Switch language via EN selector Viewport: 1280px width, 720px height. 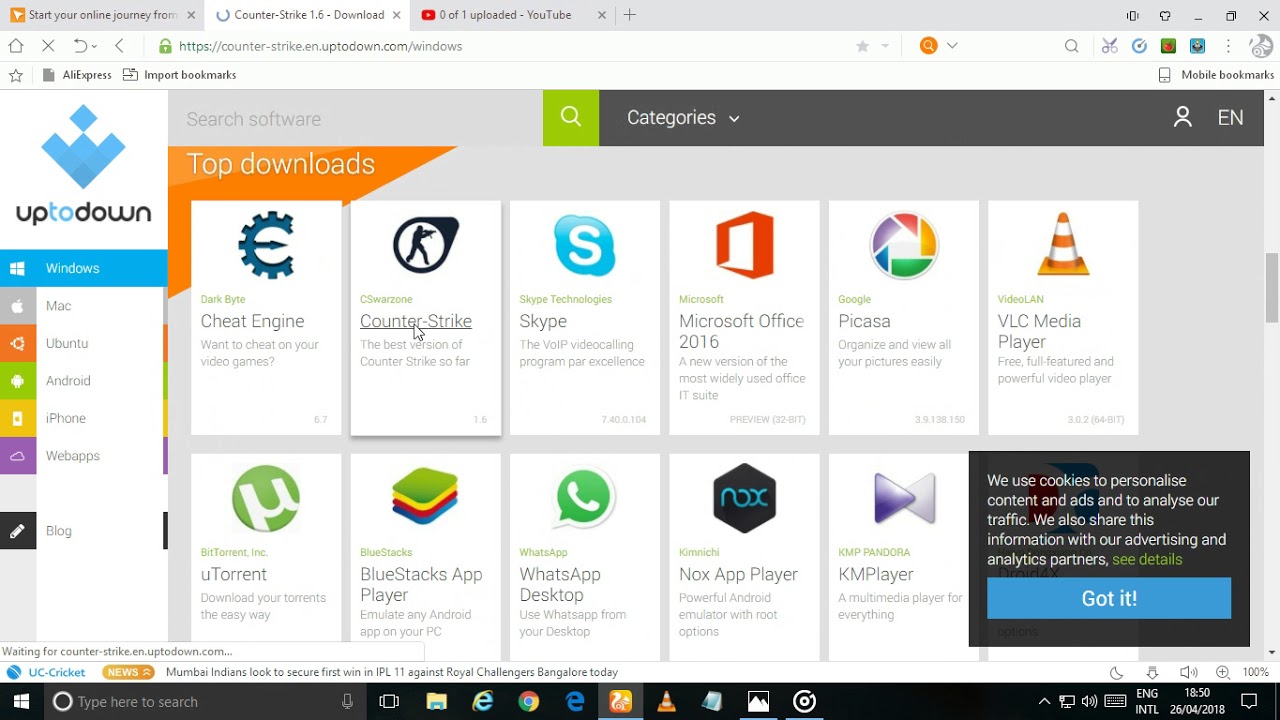[1230, 117]
